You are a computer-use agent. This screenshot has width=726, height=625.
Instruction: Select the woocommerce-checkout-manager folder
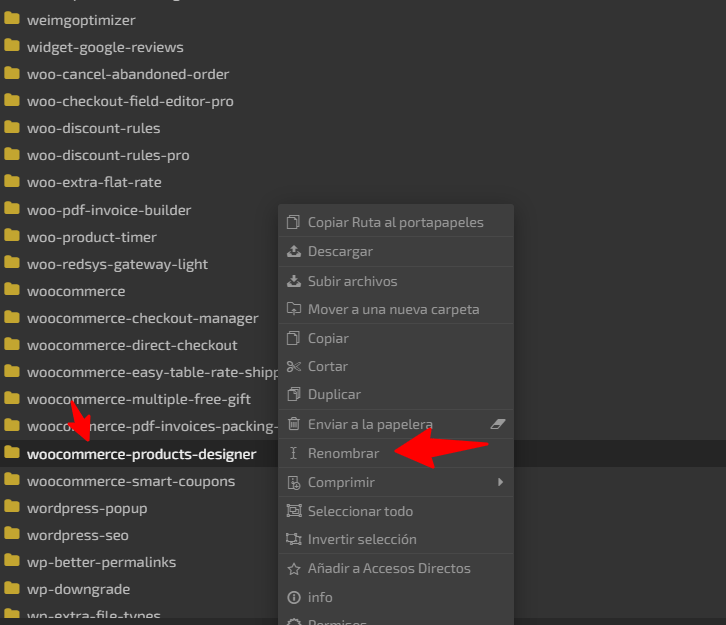142,319
